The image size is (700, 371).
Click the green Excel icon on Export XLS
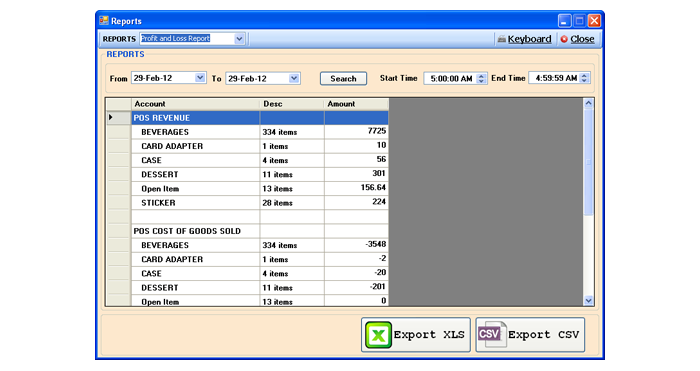coord(379,335)
